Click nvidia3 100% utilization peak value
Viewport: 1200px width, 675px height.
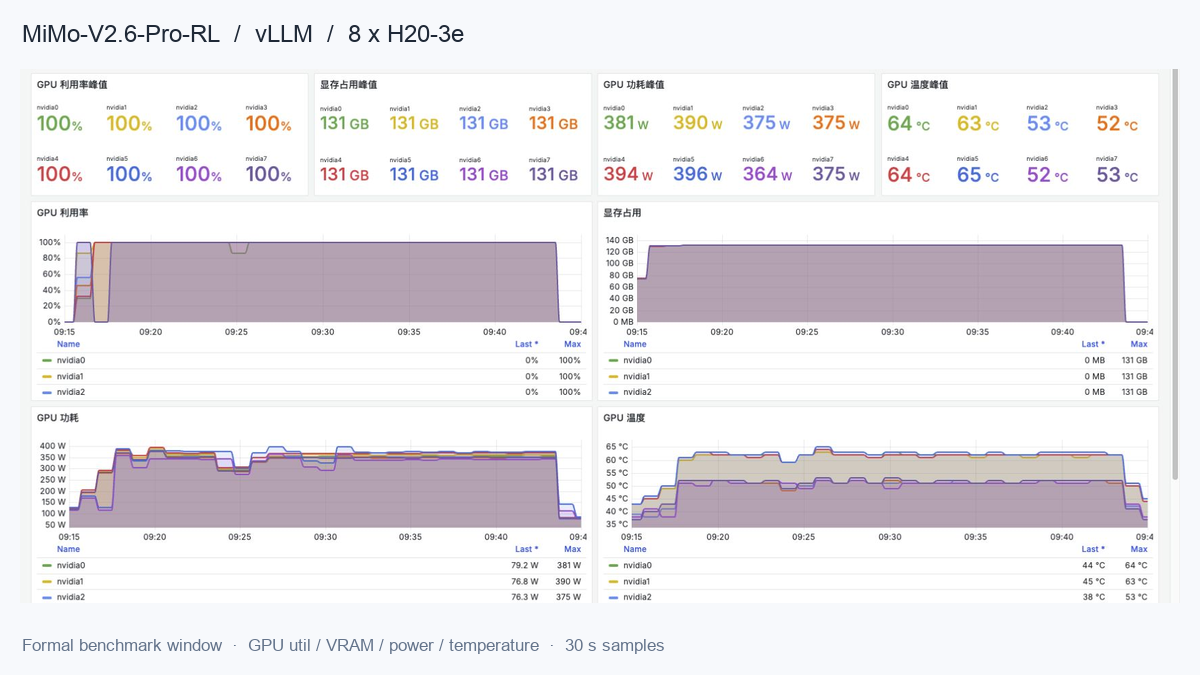(269, 123)
